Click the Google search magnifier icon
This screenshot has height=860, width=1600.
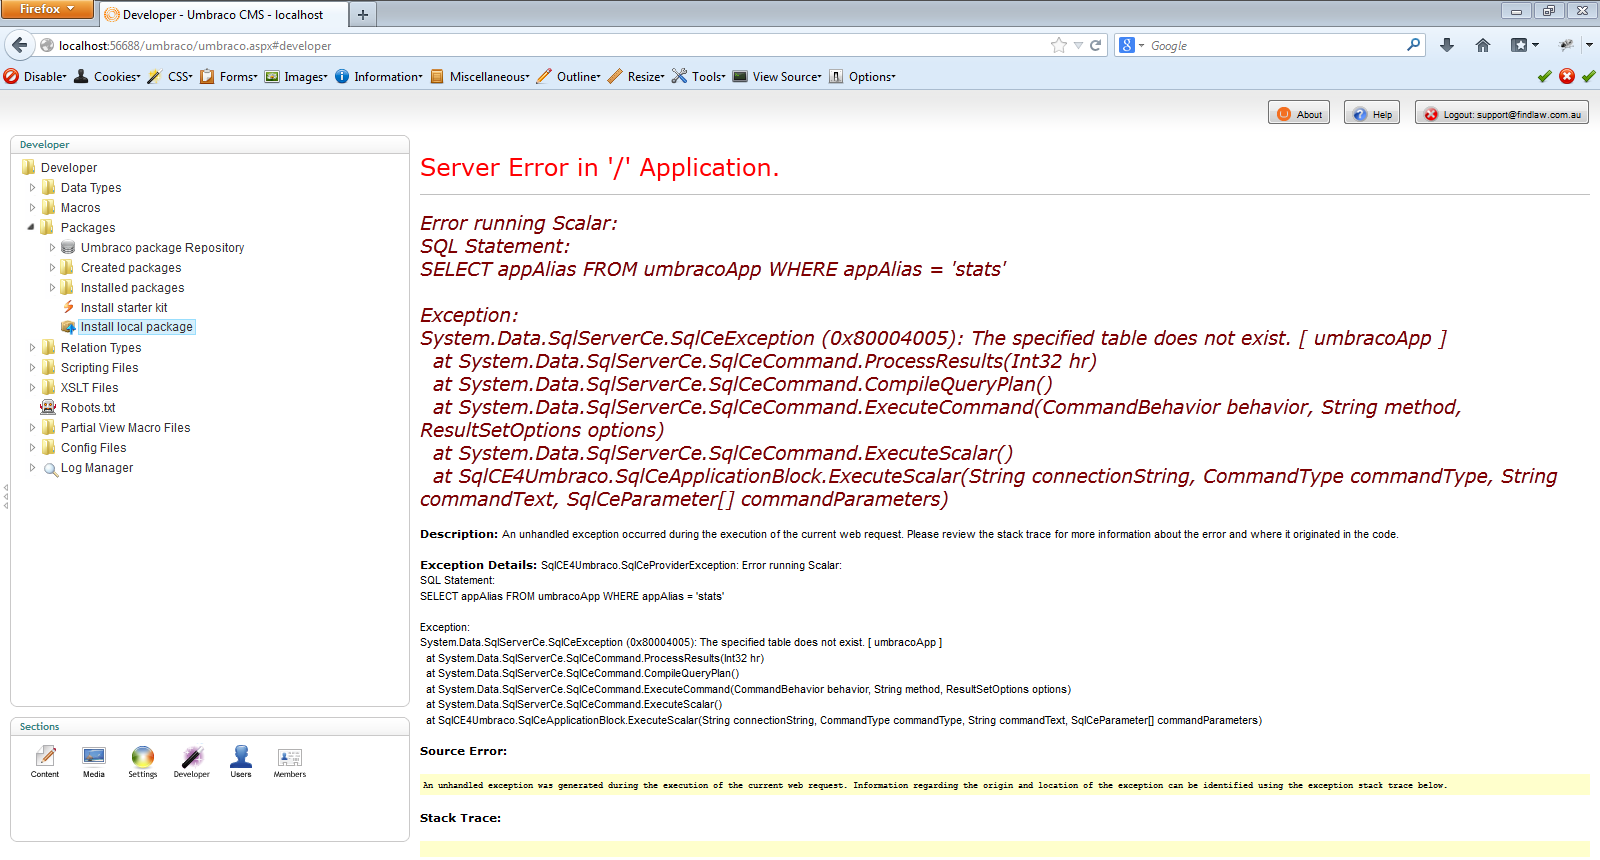click(x=1413, y=45)
